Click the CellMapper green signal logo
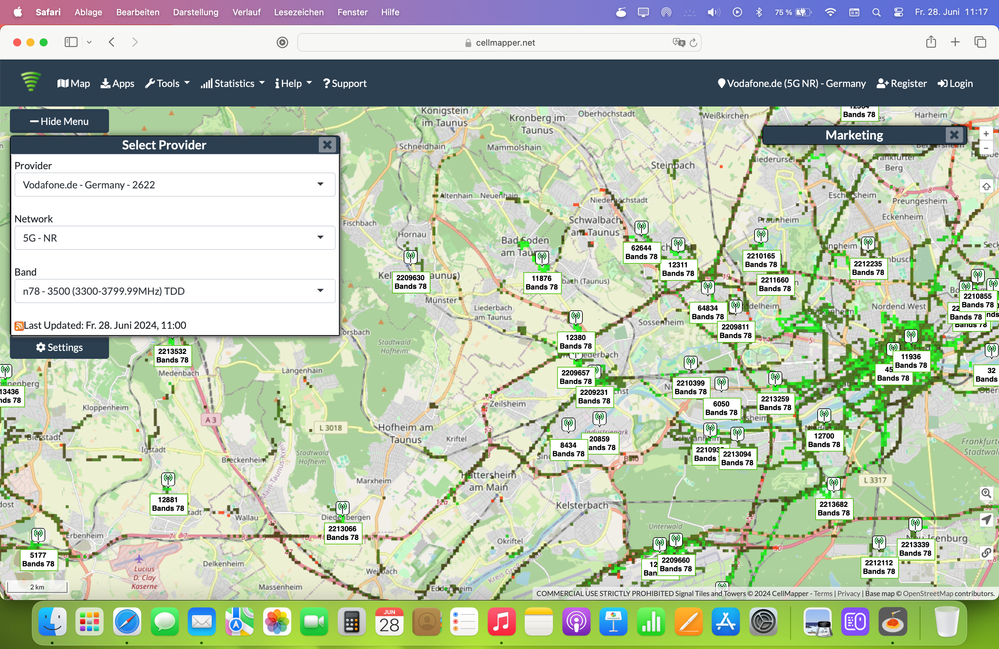Viewport: 999px width, 649px height. point(31,82)
